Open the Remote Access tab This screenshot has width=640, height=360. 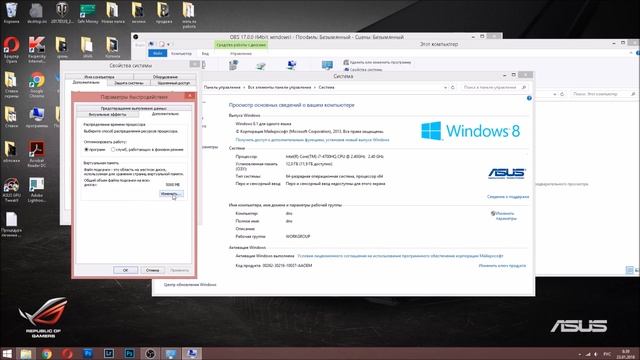(173, 83)
